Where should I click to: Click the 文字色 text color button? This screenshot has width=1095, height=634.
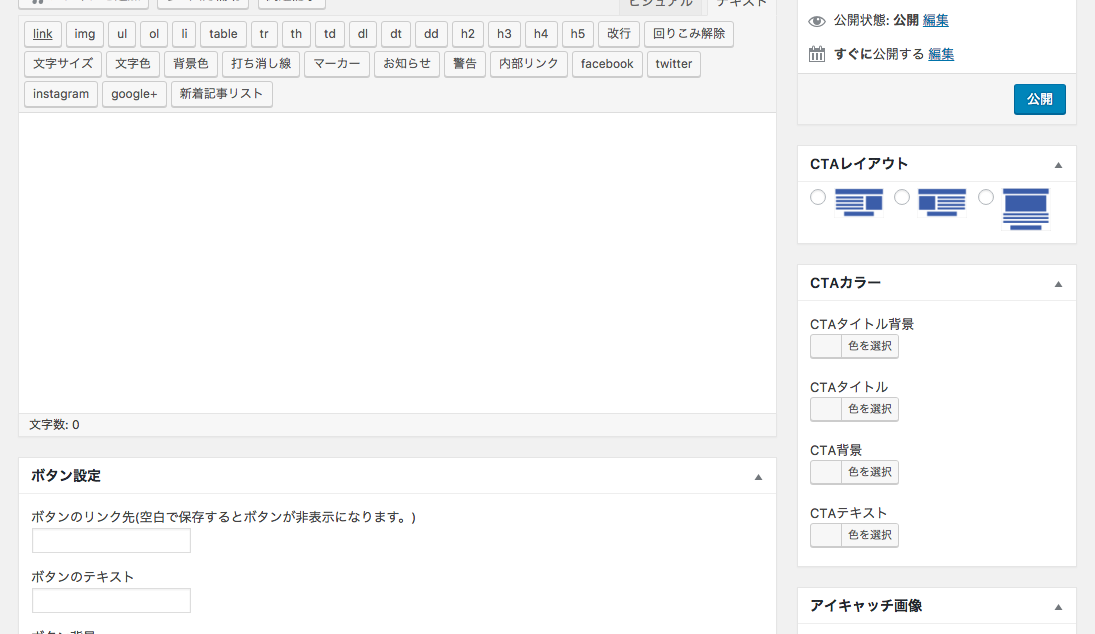(x=133, y=64)
